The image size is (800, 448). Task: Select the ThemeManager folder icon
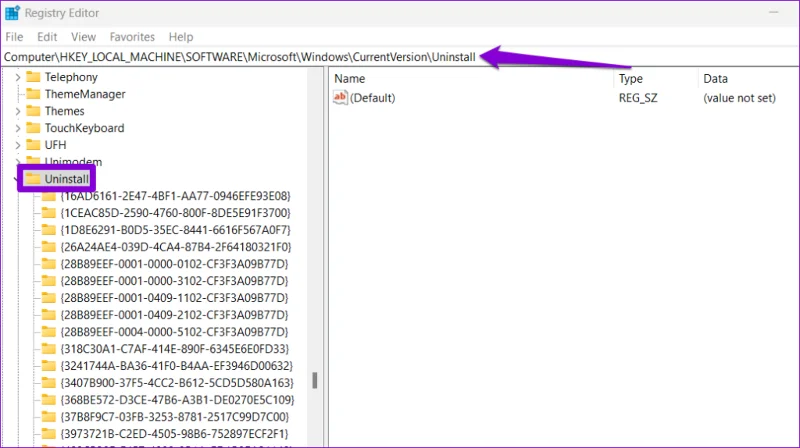click(33, 93)
